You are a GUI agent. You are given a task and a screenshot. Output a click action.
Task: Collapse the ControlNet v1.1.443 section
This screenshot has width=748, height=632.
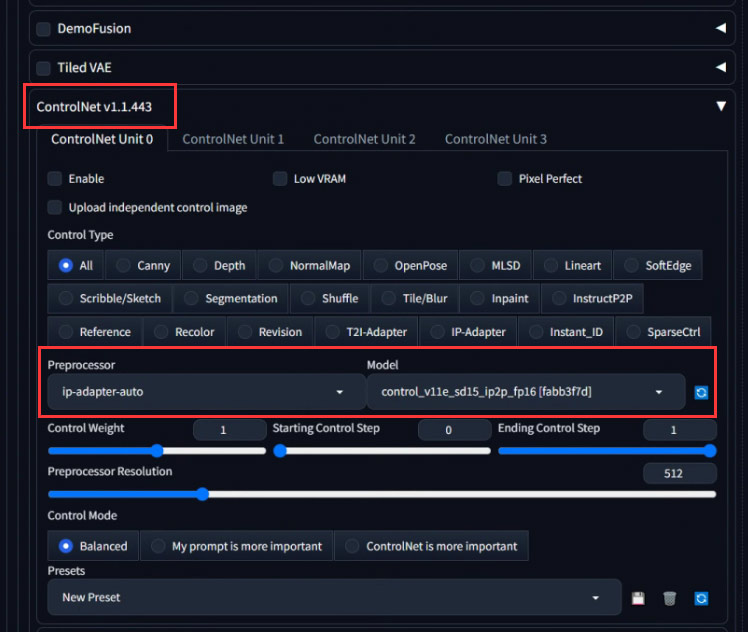pyautogui.click(x=721, y=106)
